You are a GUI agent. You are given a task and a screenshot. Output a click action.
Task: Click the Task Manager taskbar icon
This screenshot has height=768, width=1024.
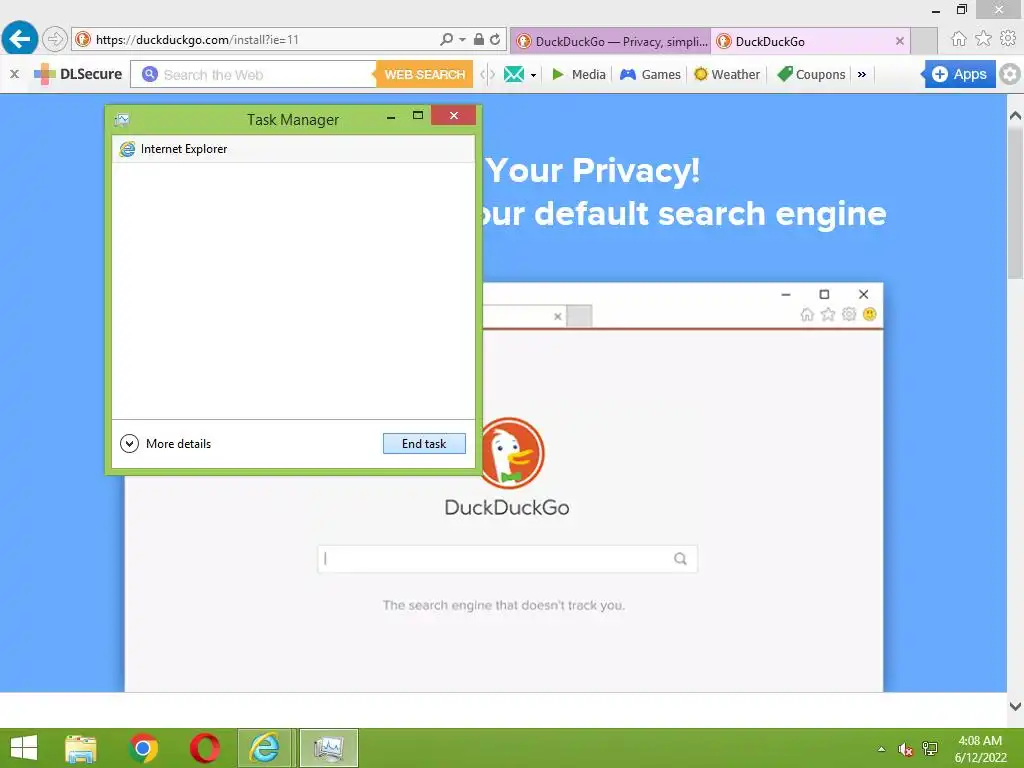[328, 748]
